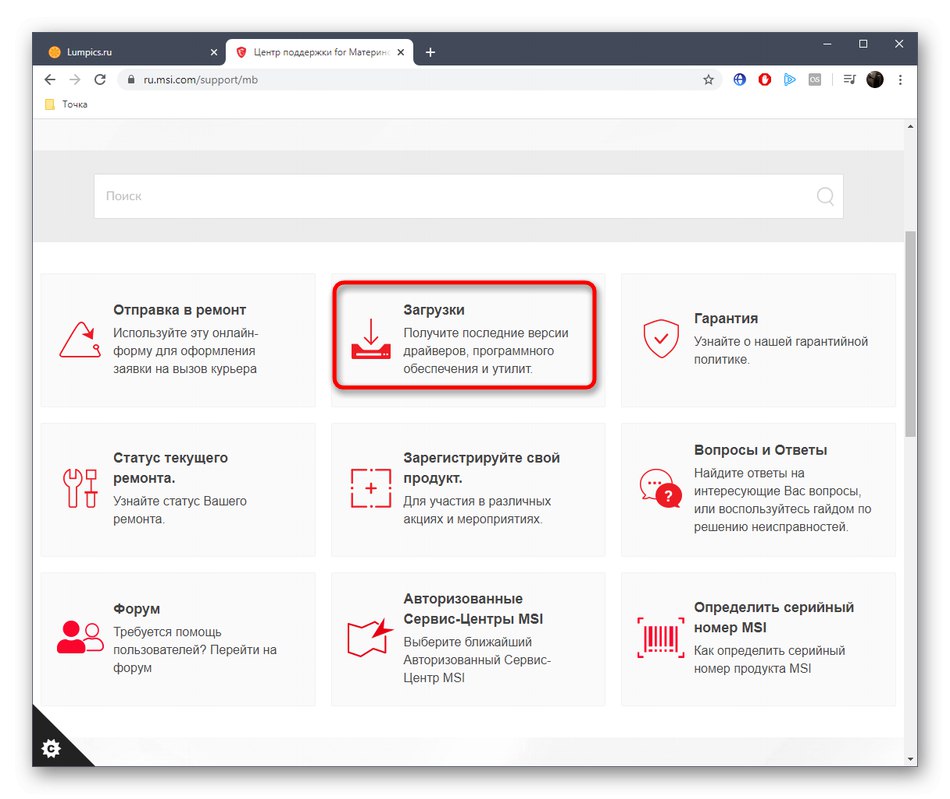The height and width of the screenshot is (799, 950).
Task: Click text "Получите последние версии драйверов"
Action: (x=486, y=342)
